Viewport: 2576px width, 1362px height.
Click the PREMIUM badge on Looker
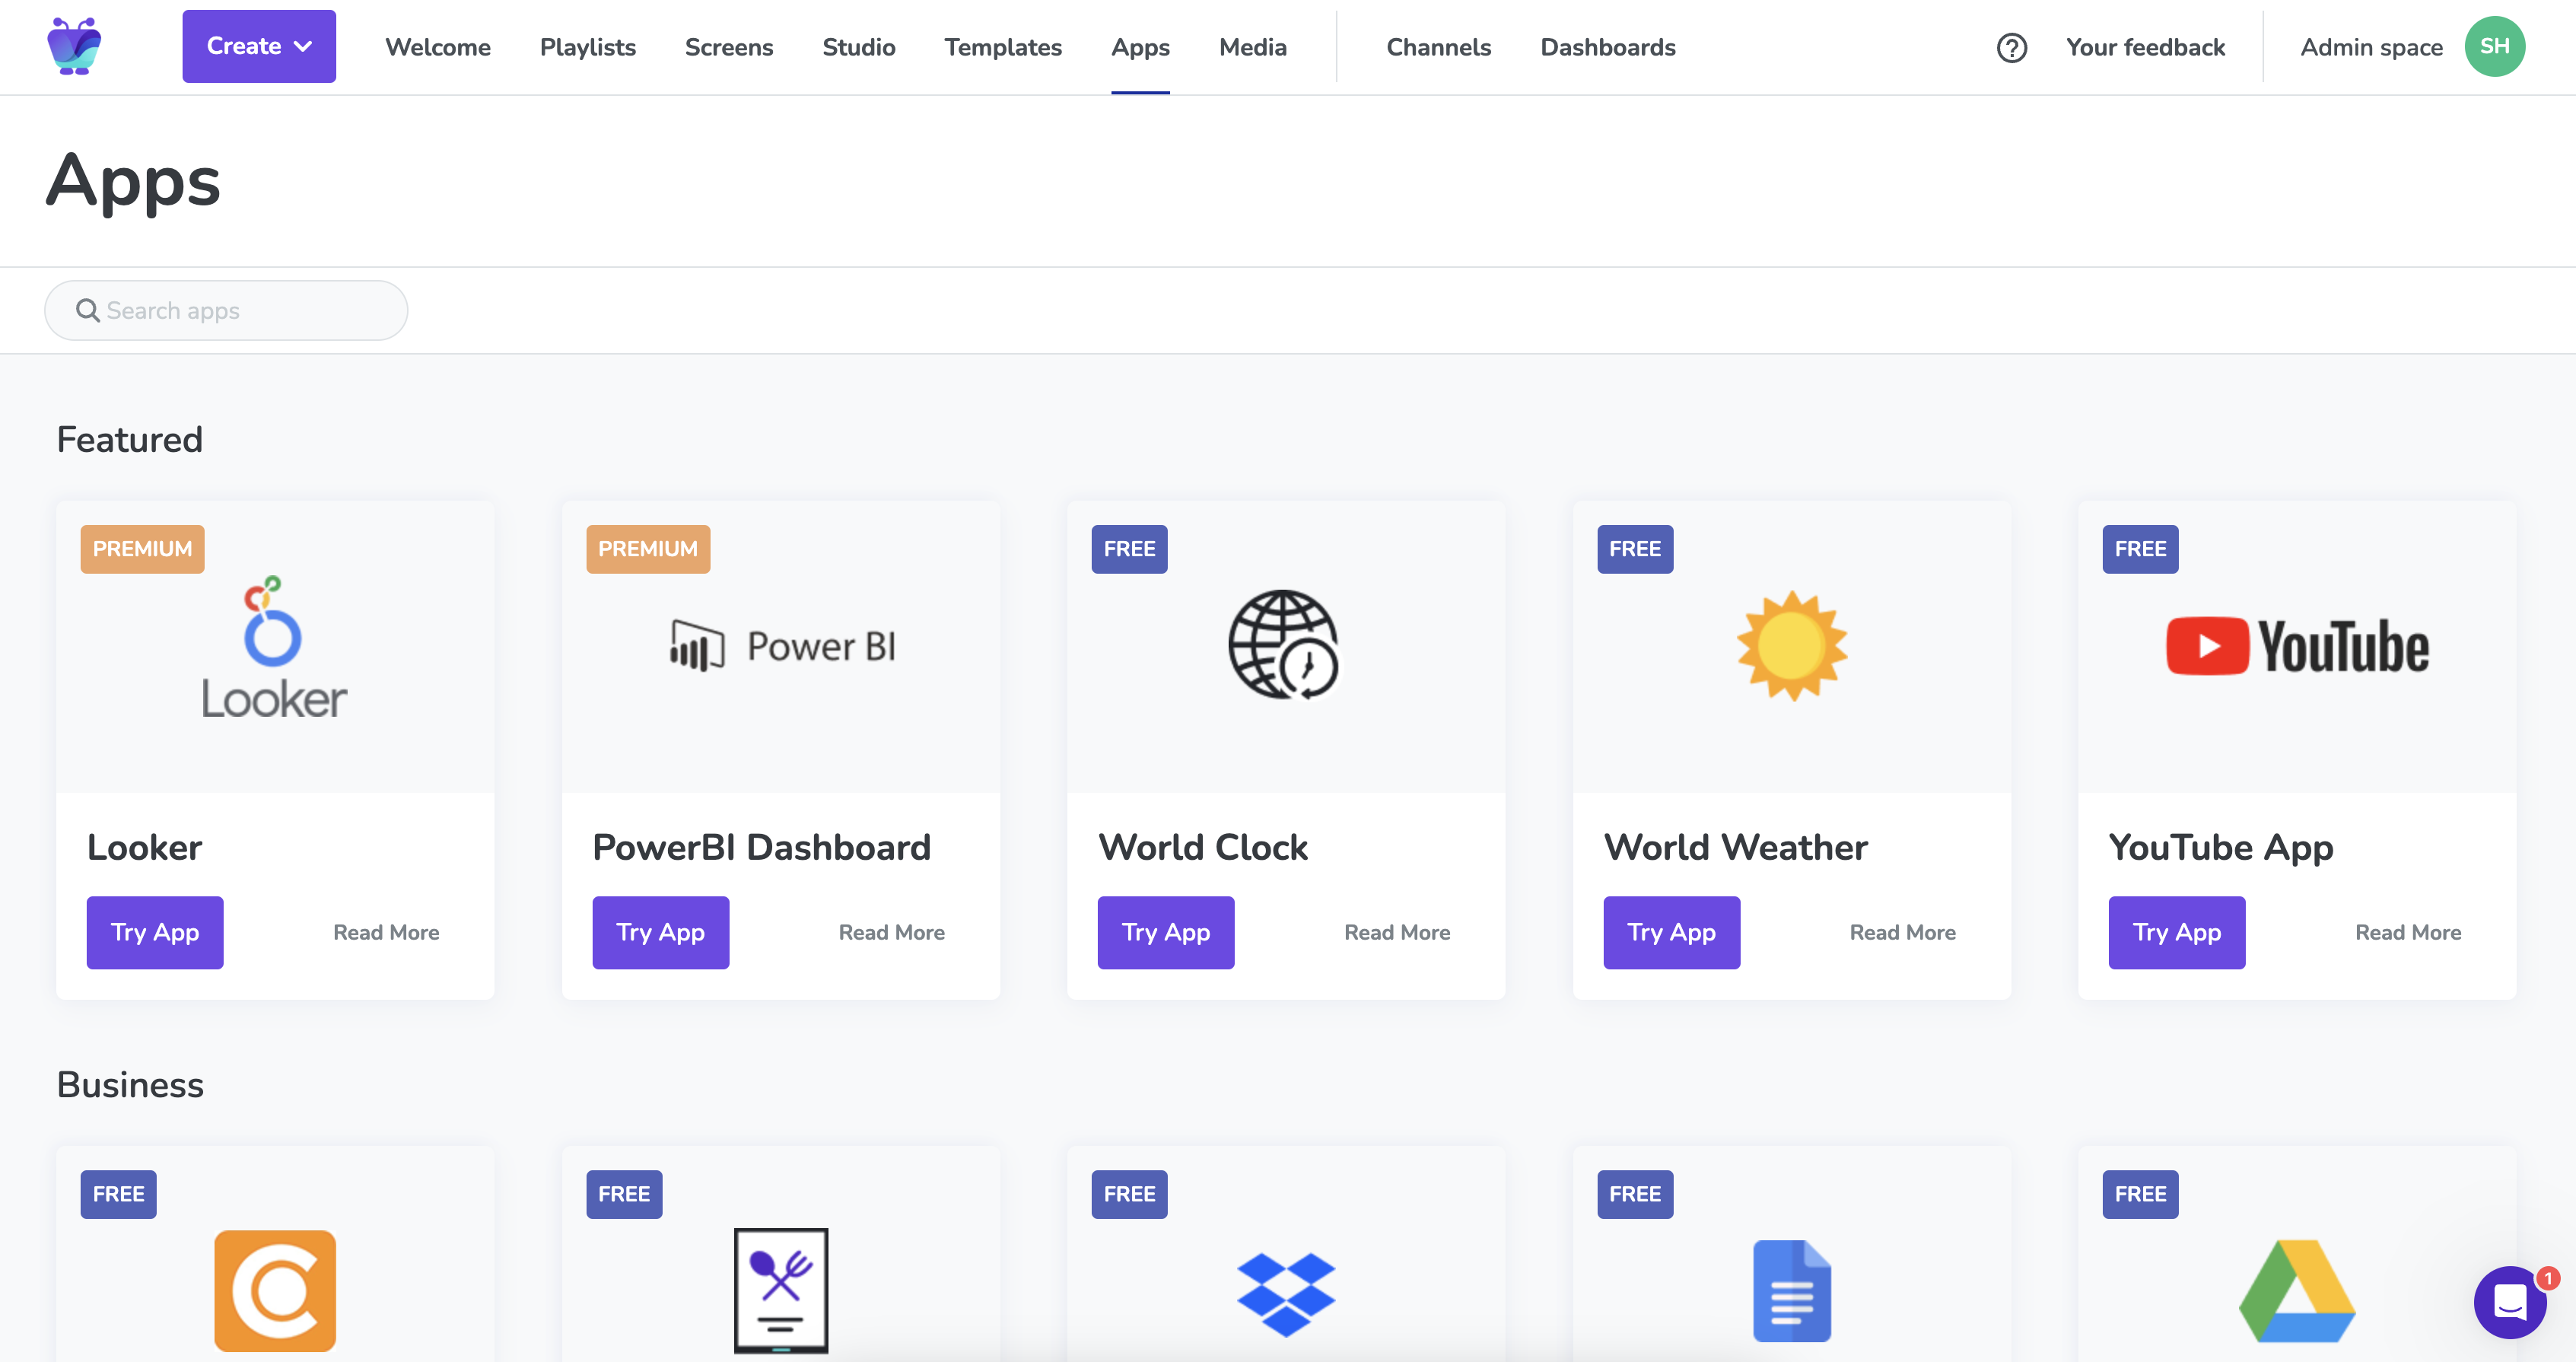tap(142, 549)
